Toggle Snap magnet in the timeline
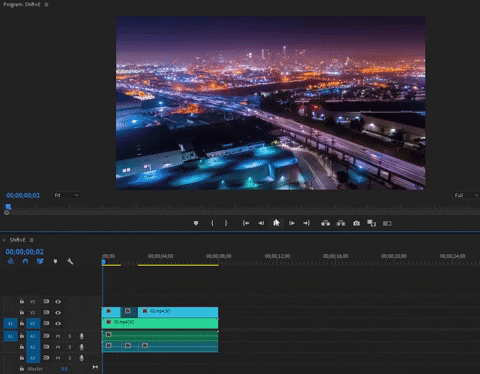This screenshot has height=374, width=480. [25, 261]
